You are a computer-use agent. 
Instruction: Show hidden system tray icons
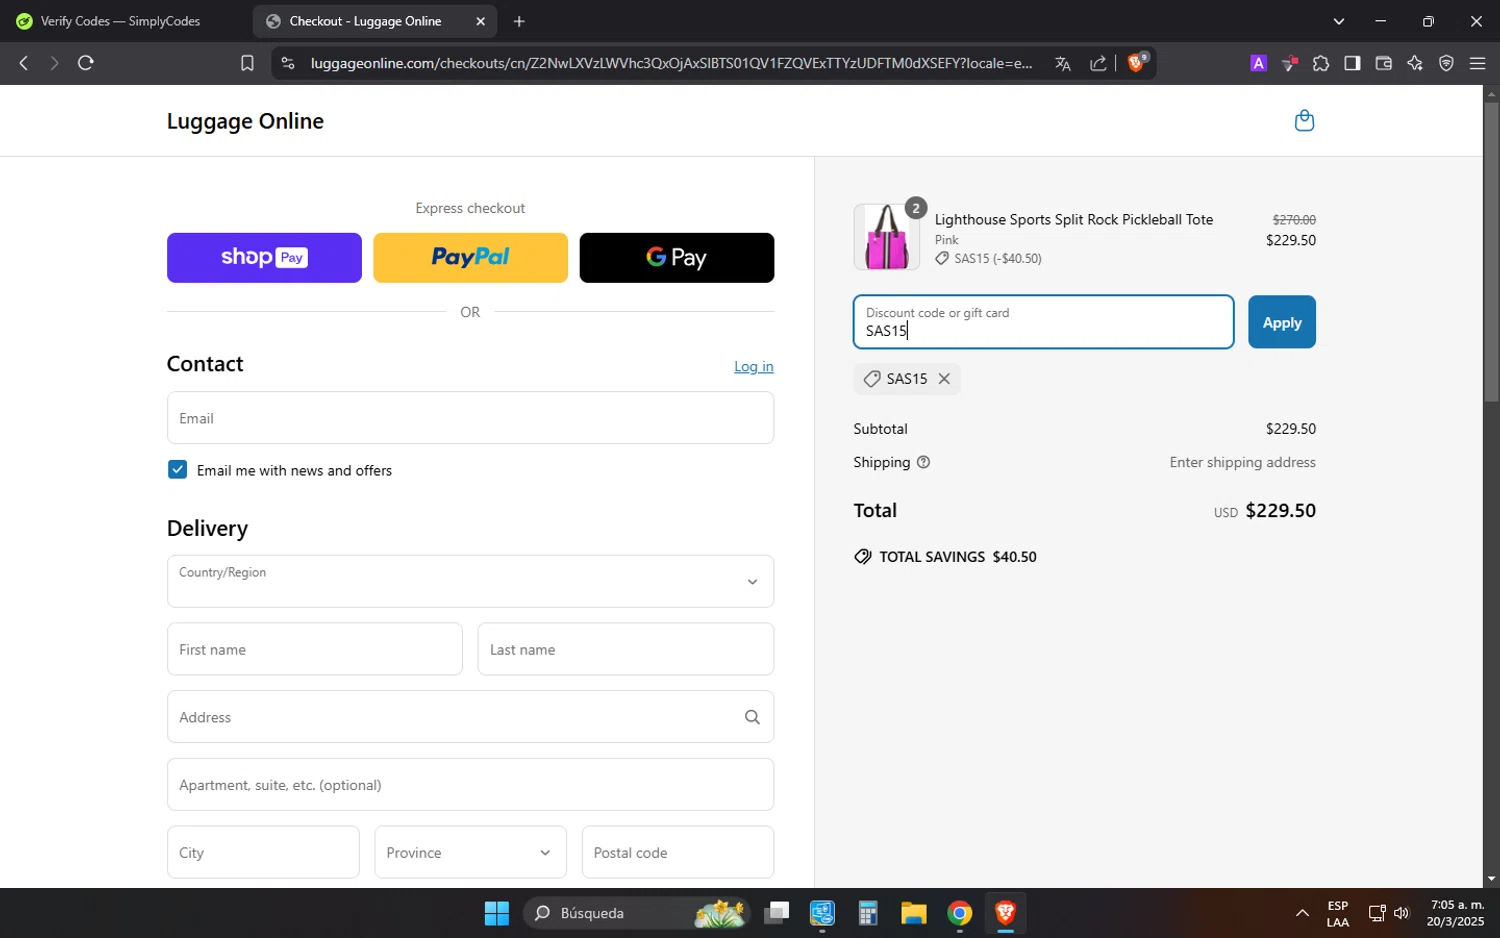click(1302, 913)
